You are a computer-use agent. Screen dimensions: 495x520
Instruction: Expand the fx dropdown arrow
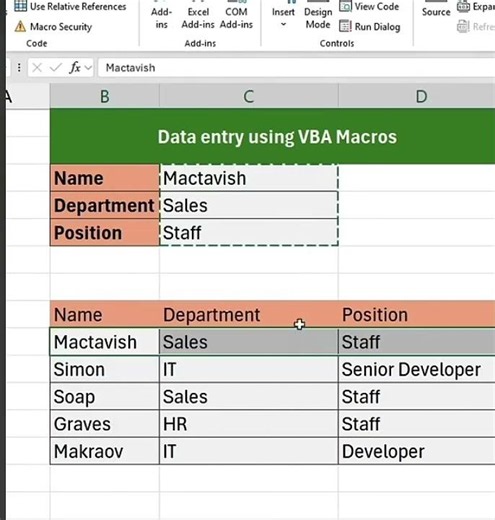click(x=88, y=68)
